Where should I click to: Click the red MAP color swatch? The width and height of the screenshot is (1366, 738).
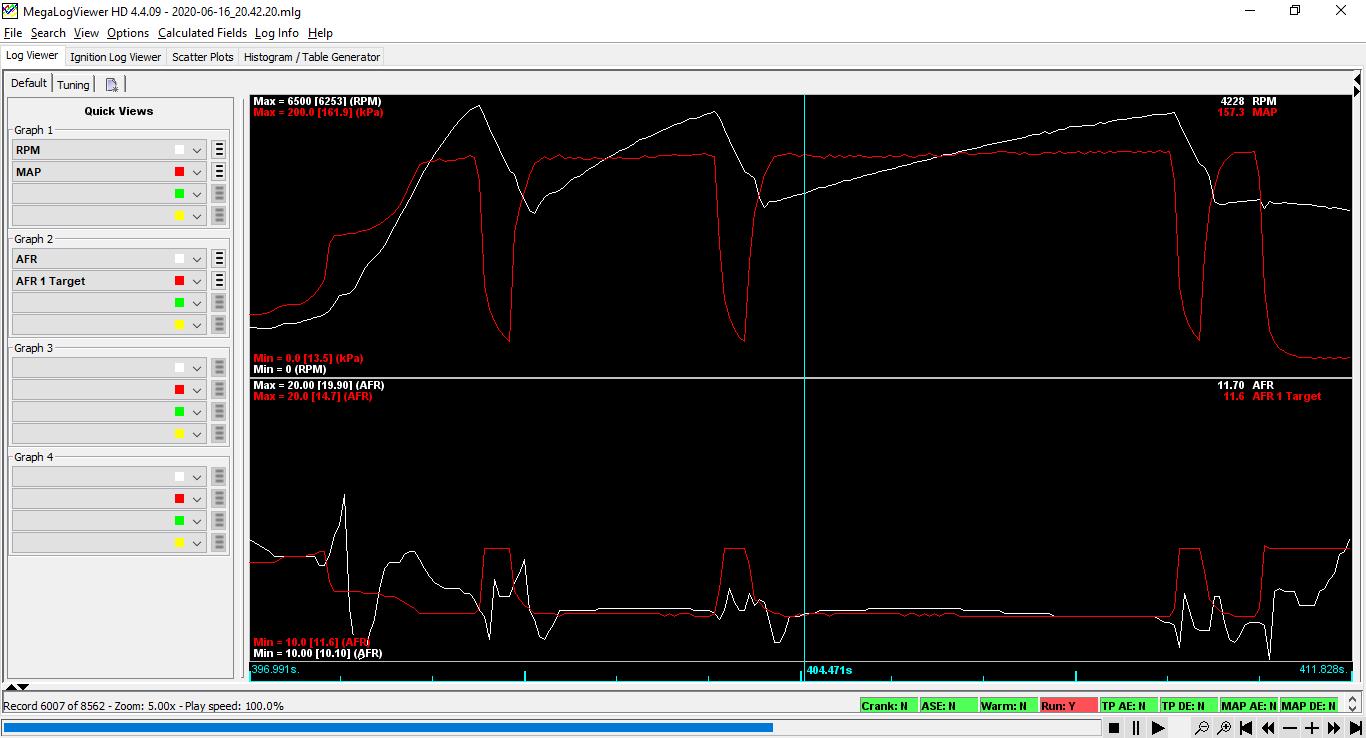(179, 172)
